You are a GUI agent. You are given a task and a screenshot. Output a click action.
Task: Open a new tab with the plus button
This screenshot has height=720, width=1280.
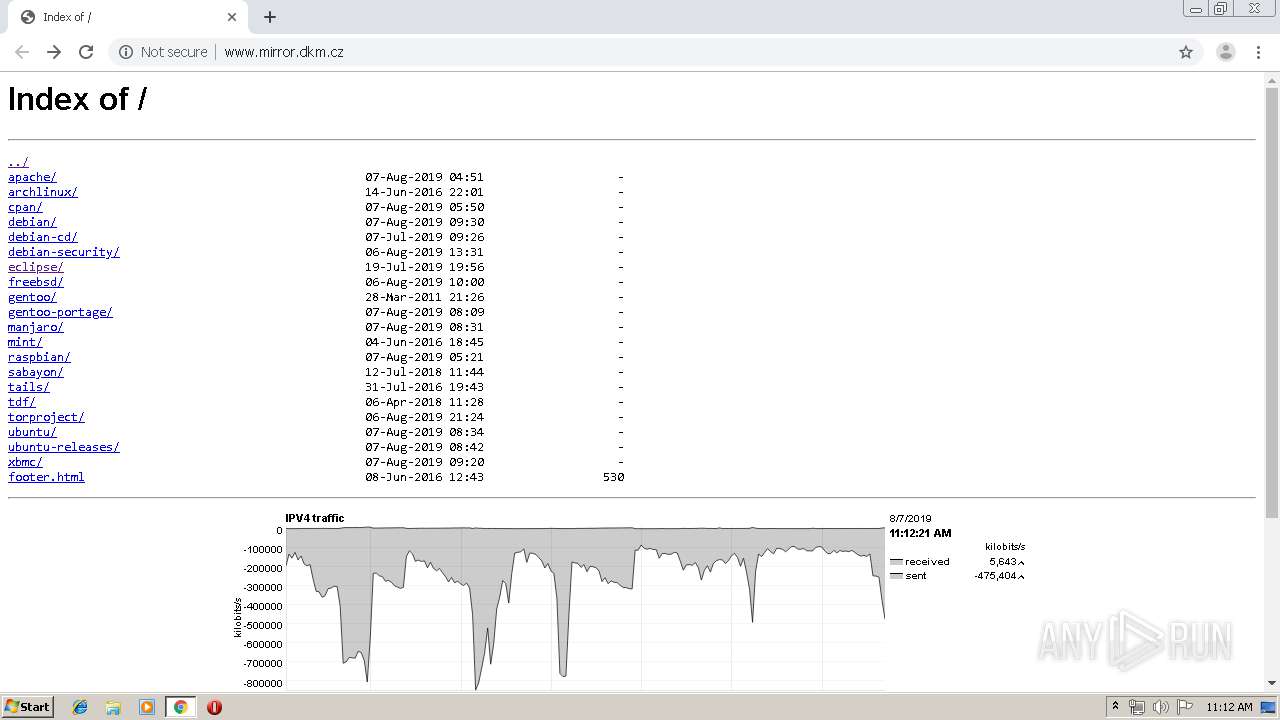click(x=270, y=17)
